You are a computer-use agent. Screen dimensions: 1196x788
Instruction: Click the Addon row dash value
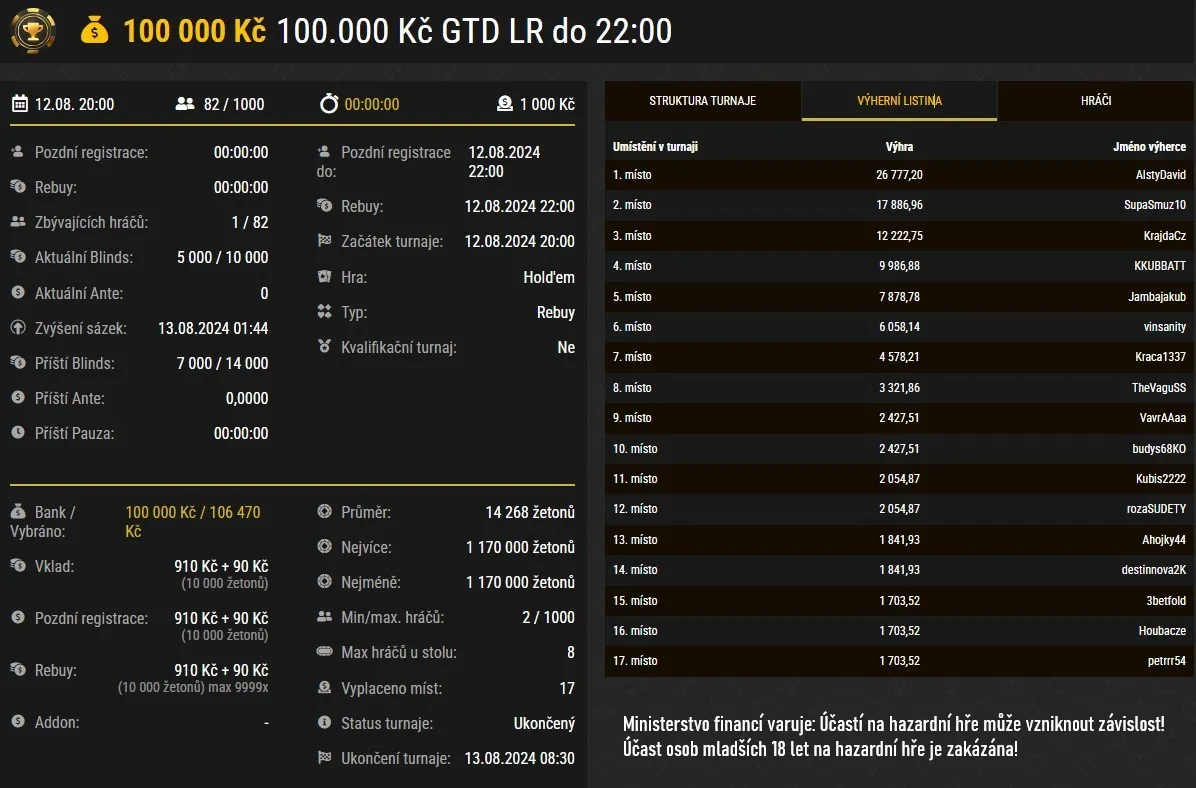(x=264, y=722)
